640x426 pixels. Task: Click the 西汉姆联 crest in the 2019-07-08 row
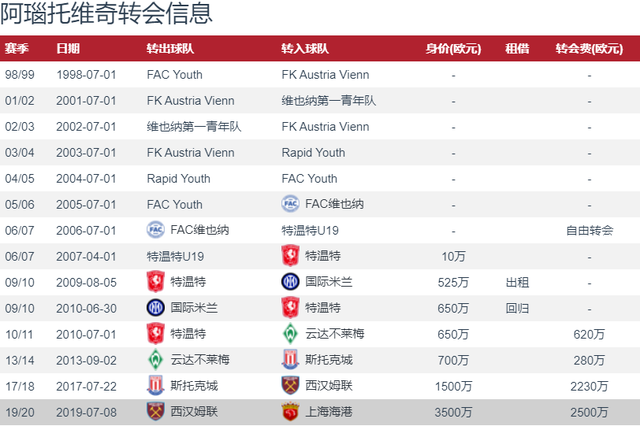(156, 412)
